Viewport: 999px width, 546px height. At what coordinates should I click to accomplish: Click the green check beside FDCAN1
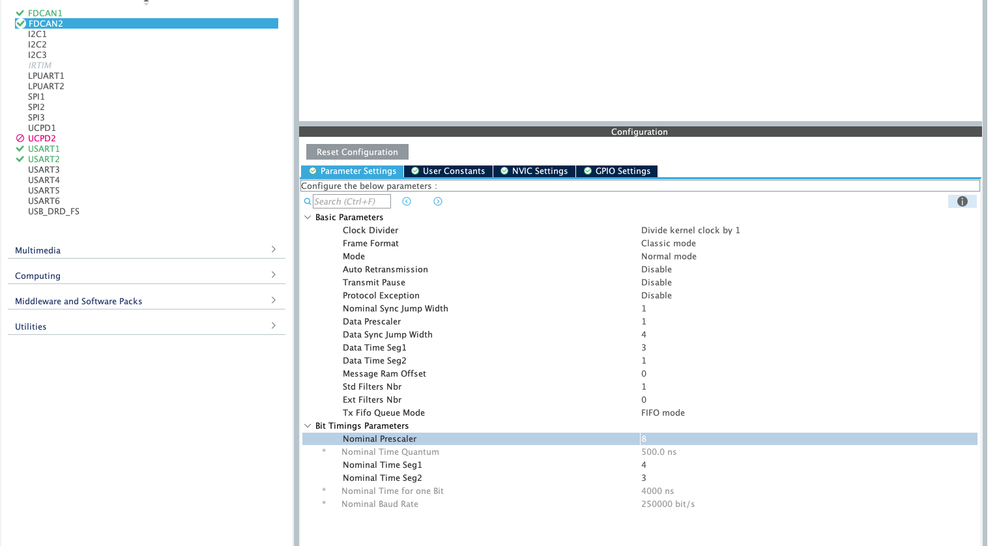click(x=20, y=13)
